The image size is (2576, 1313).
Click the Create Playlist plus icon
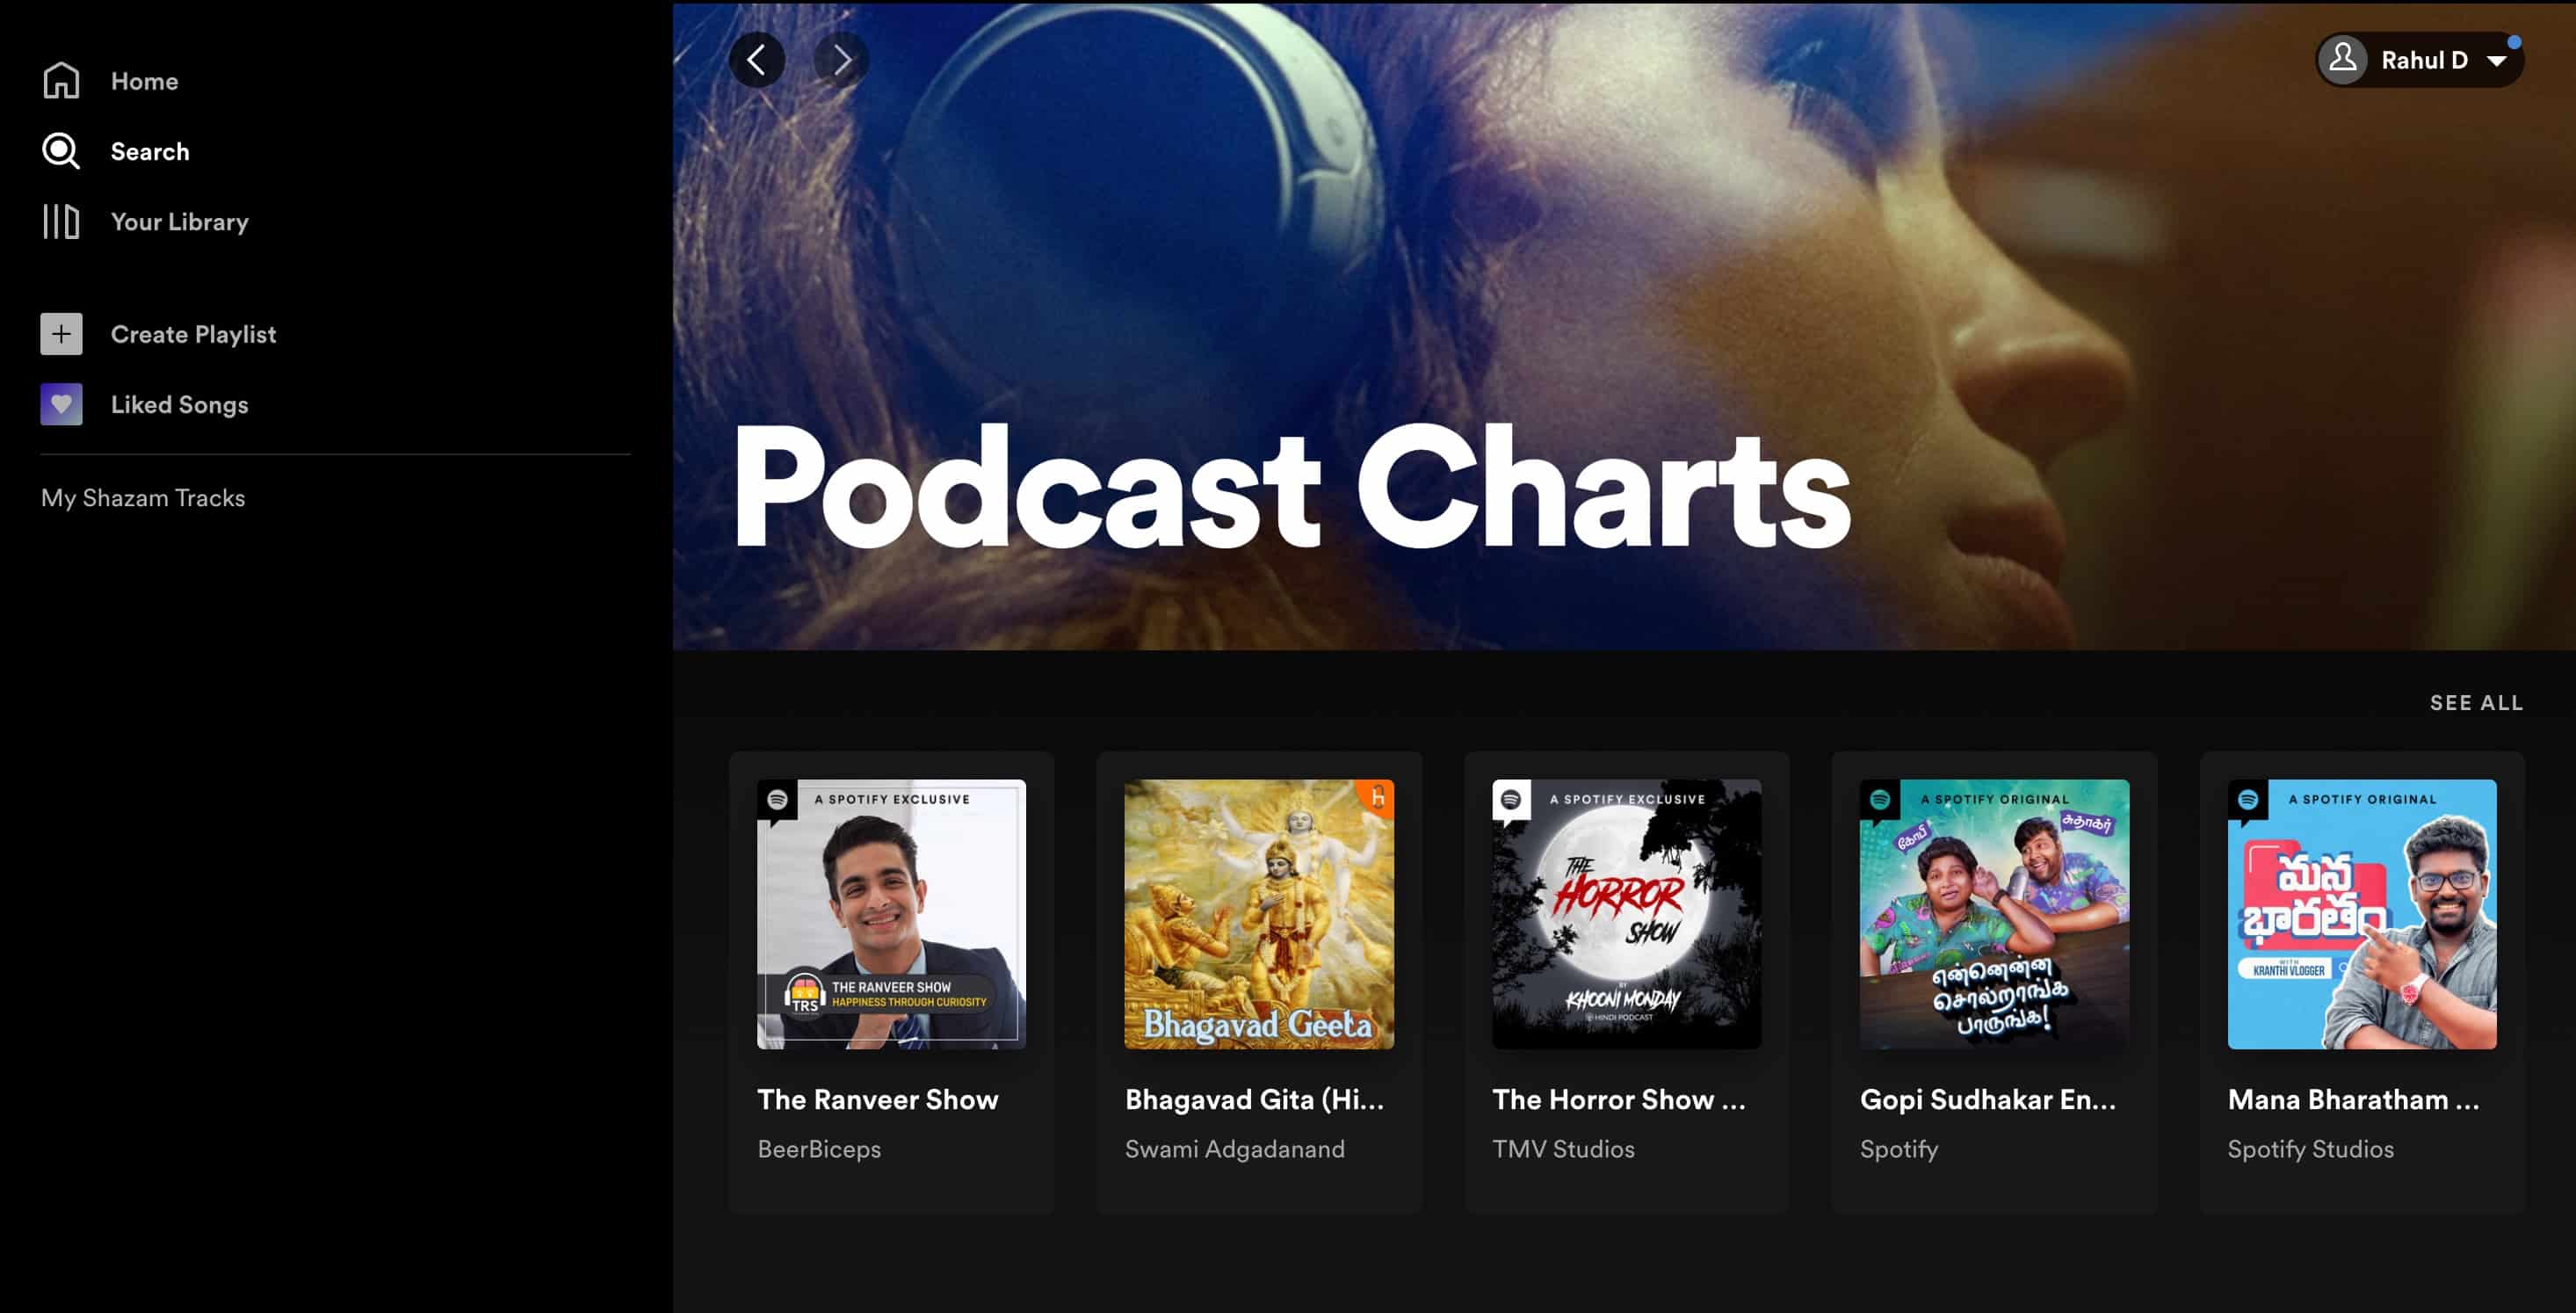(61, 334)
